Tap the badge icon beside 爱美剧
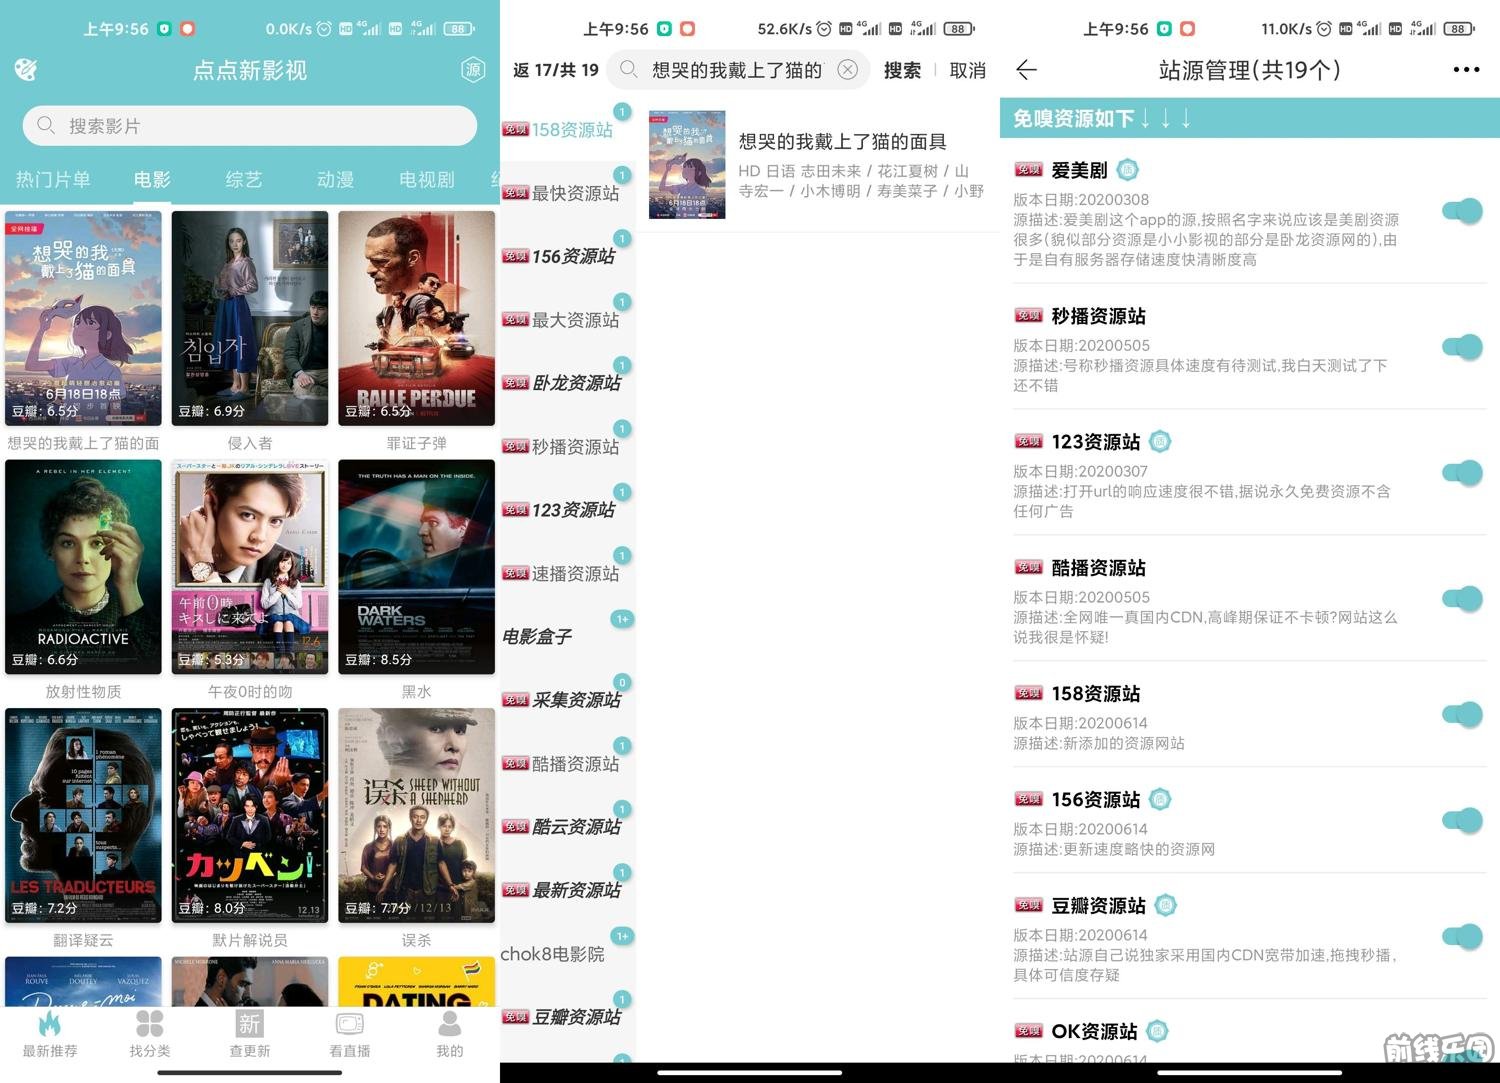1500x1083 pixels. tap(1127, 170)
